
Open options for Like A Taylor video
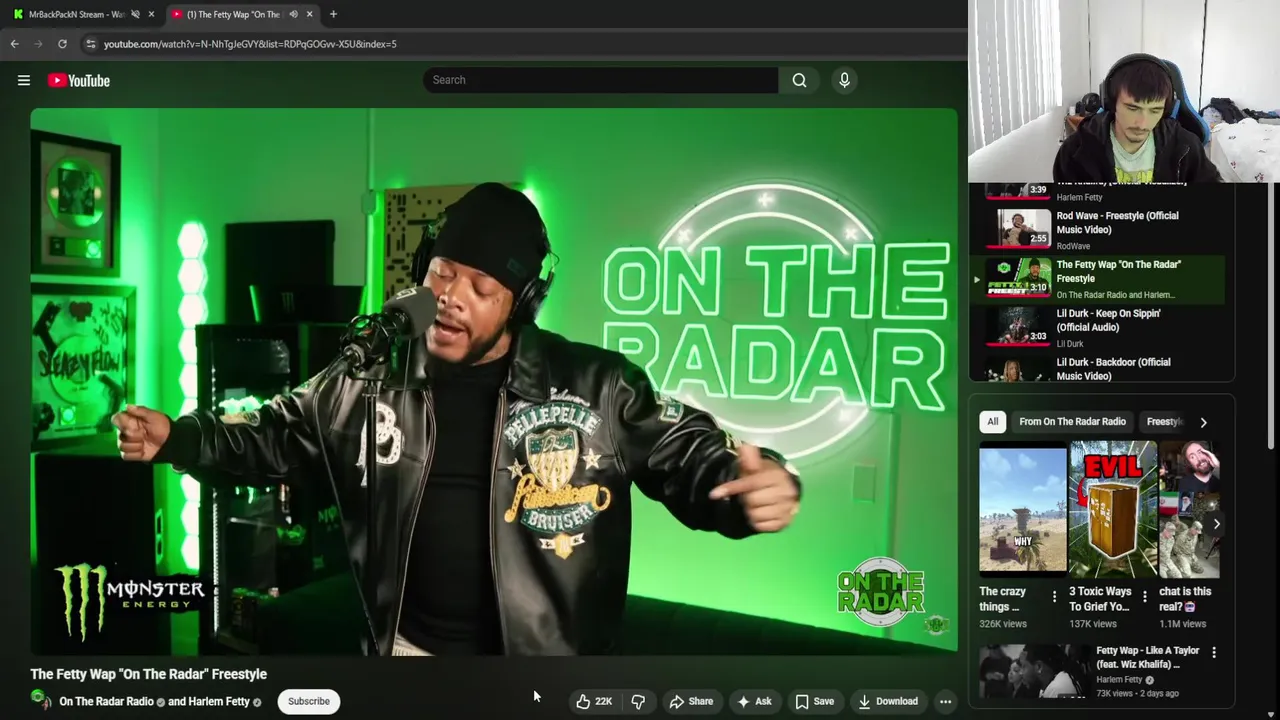(1214, 652)
